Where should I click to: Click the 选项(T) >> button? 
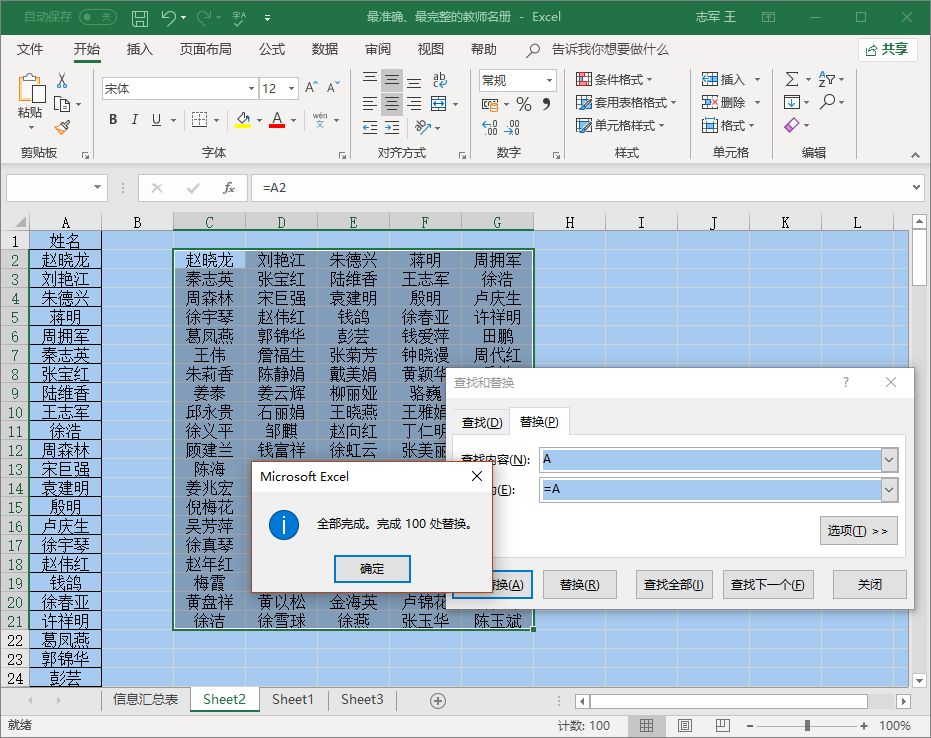tap(858, 530)
